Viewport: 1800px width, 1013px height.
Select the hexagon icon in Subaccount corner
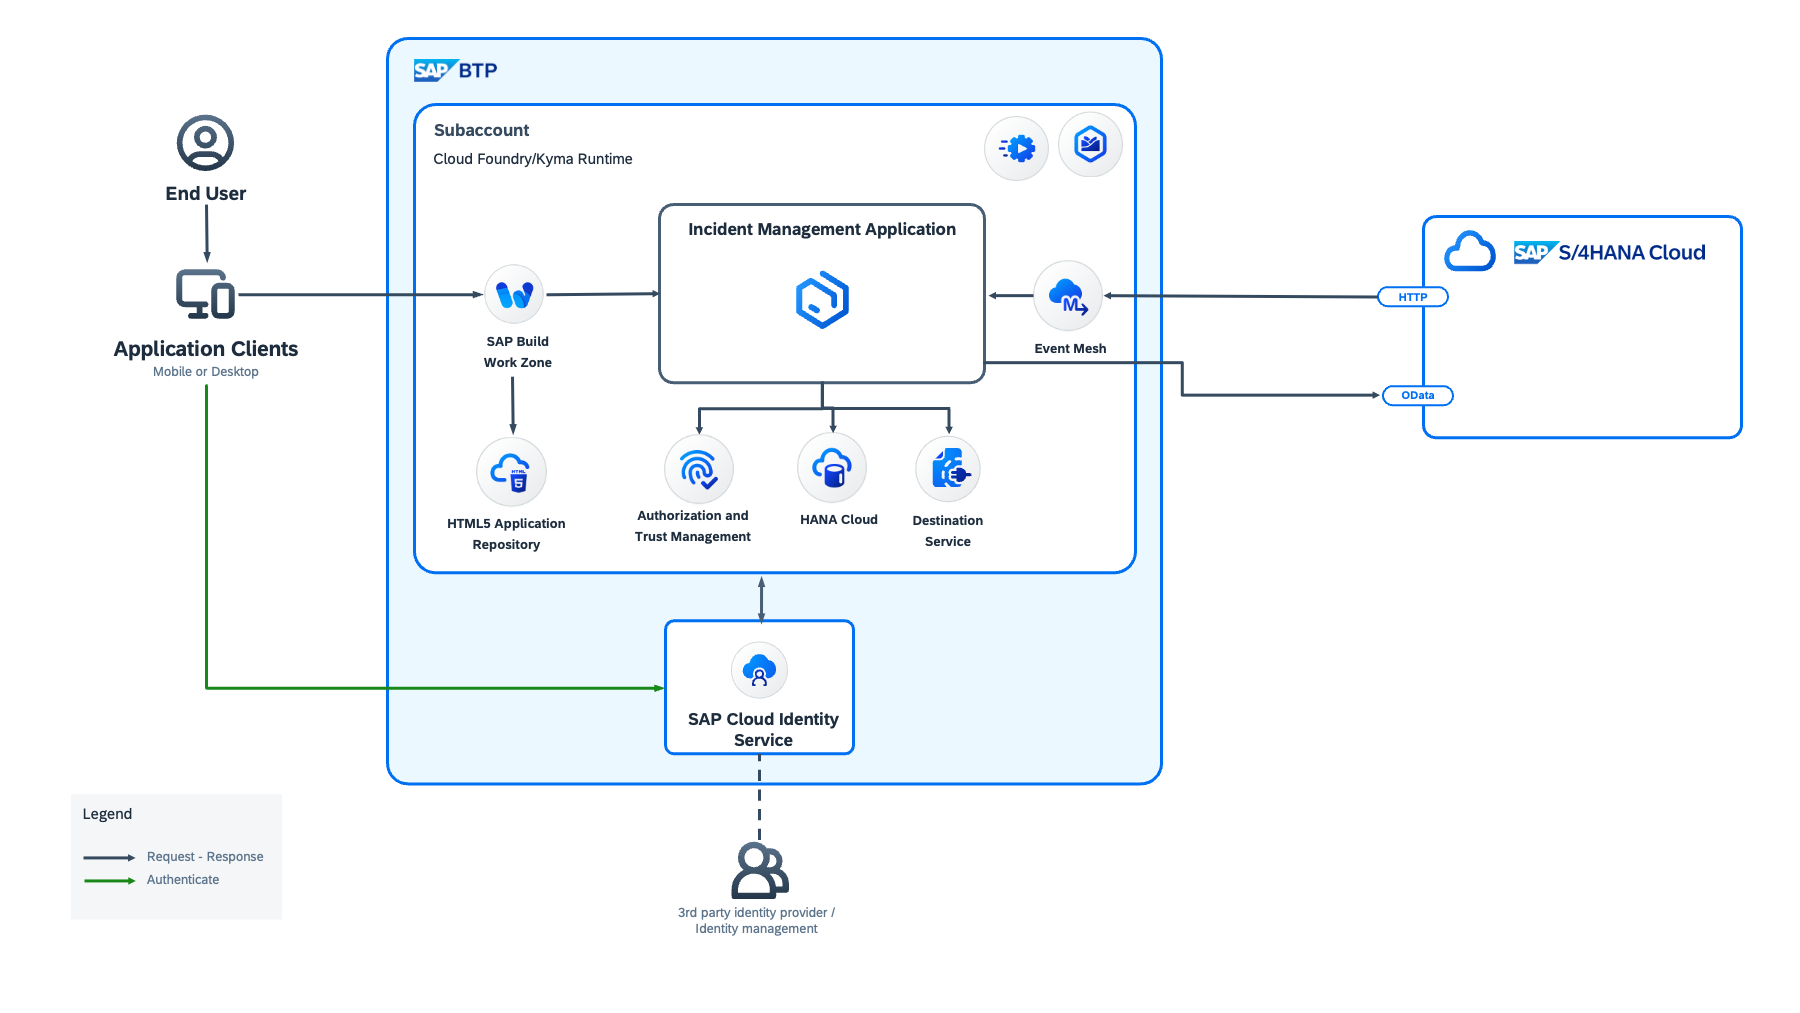pos(1090,145)
